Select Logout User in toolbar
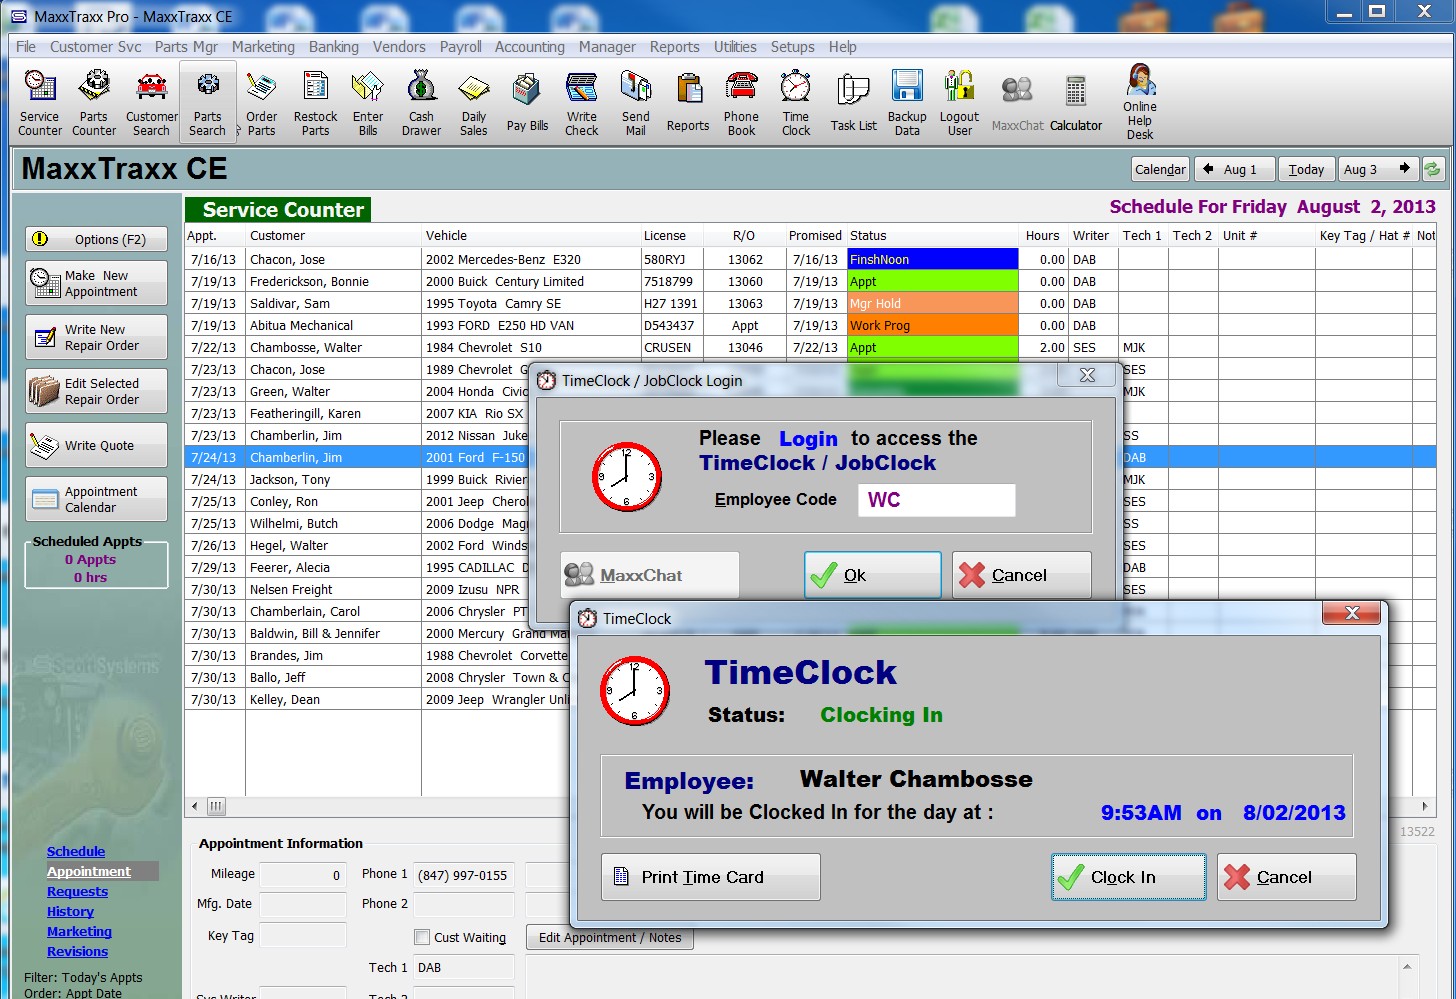 960,101
